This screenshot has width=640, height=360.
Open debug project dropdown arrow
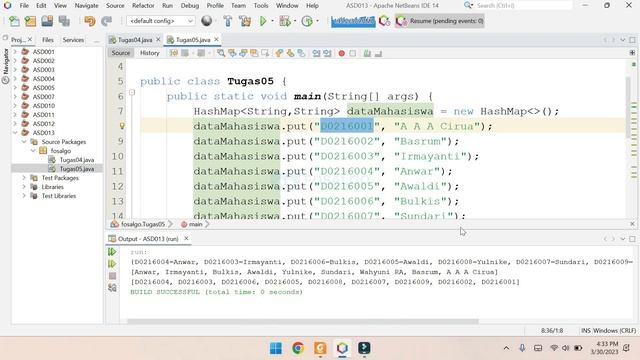pyautogui.click(x=295, y=21)
